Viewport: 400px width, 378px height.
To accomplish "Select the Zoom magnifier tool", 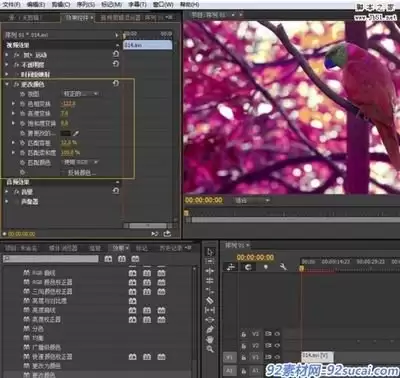I will pyautogui.click(x=210, y=349).
